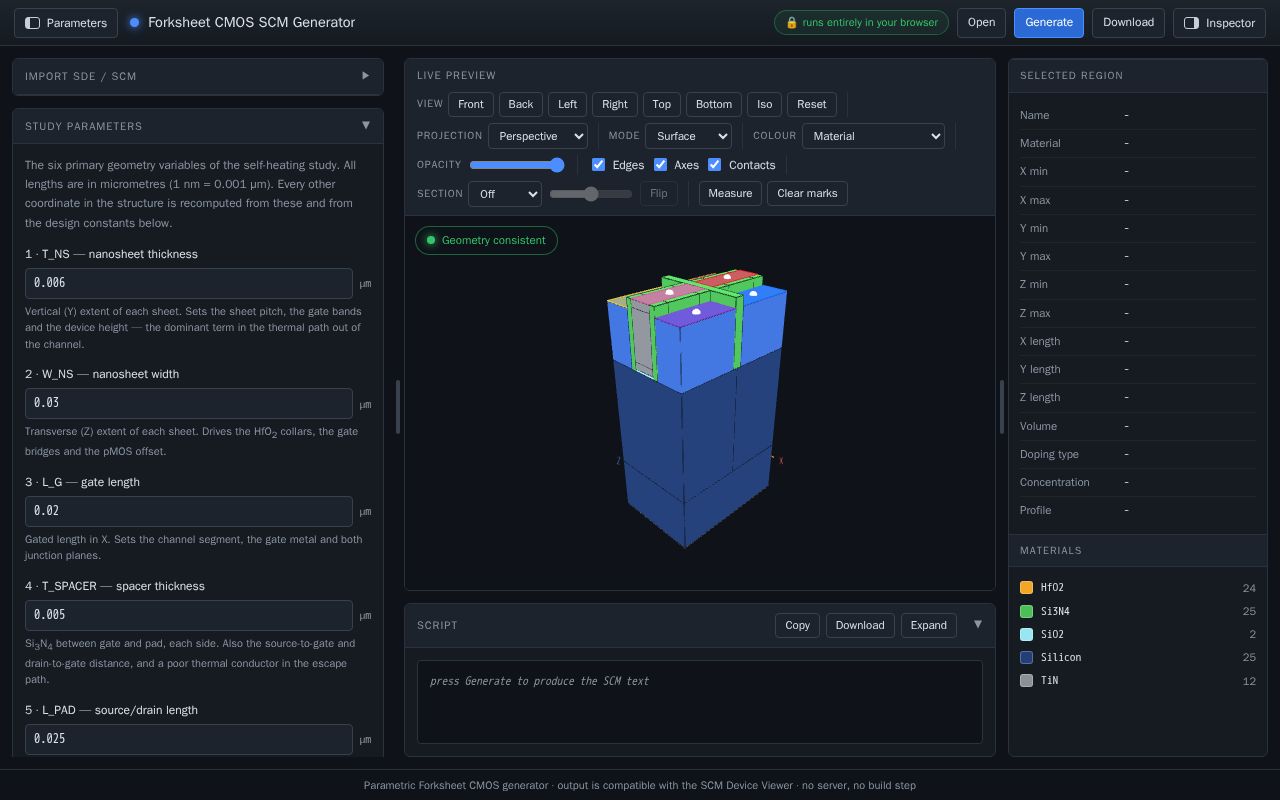This screenshot has width=1280, height=800.
Task: Toggle the Inspector panel
Action: point(1220,23)
